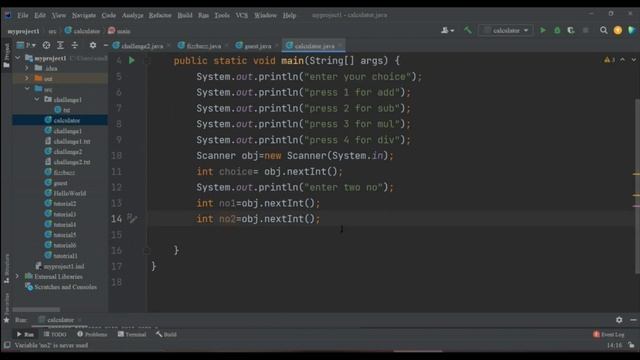Open Run panel settings gear
This screenshot has height=360, width=640.
[619, 320]
